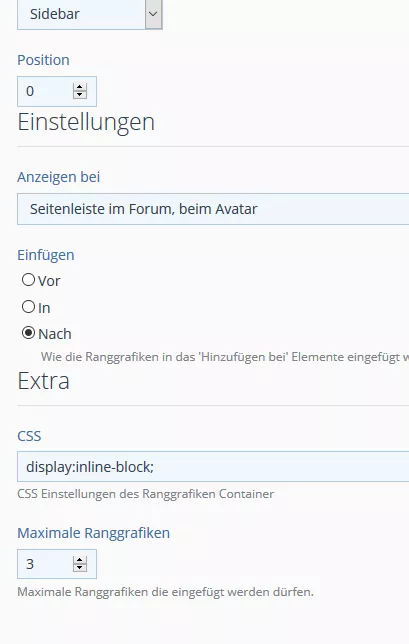This screenshot has height=644, width=409.
Task: Open the Sidebar dropdown arrow
Action: click(x=154, y=14)
